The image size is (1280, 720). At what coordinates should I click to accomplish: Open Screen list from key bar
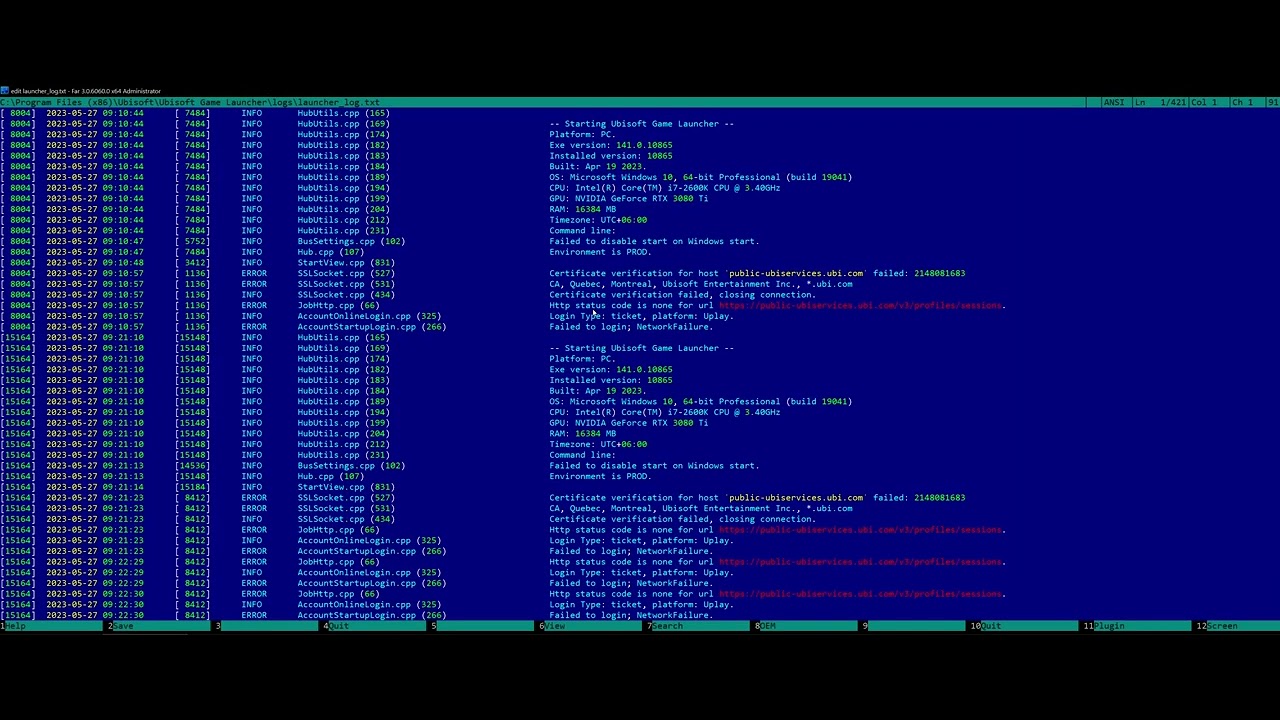1222,626
